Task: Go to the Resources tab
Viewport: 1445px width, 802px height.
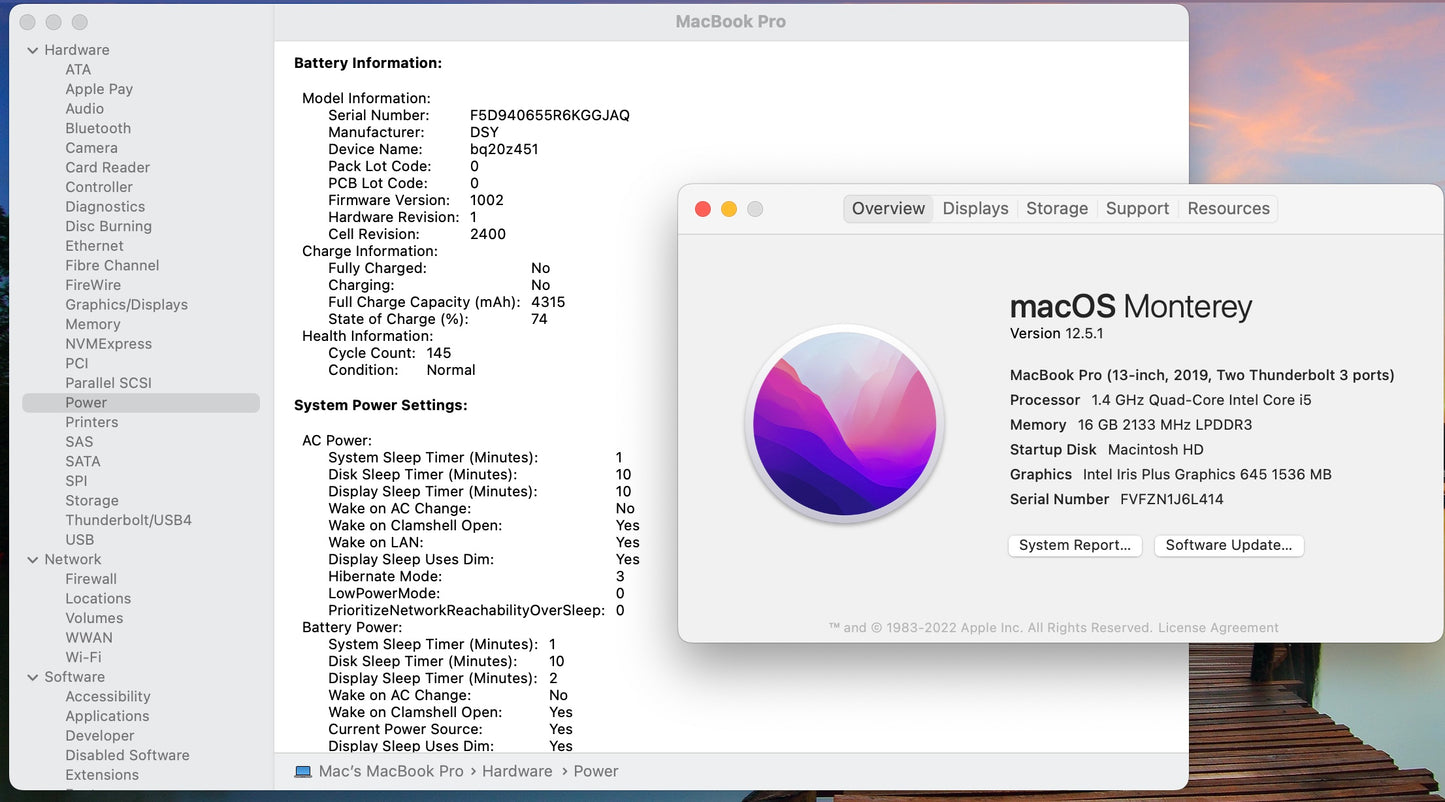Action: point(1228,208)
